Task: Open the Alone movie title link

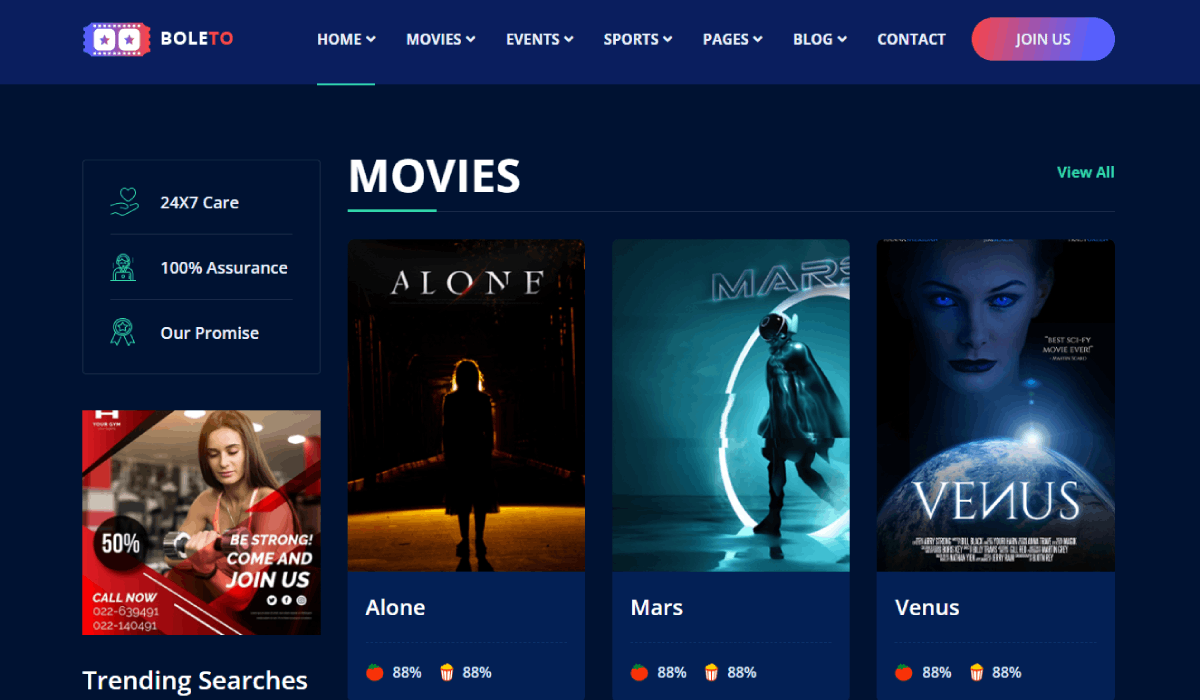Action: [x=395, y=607]
